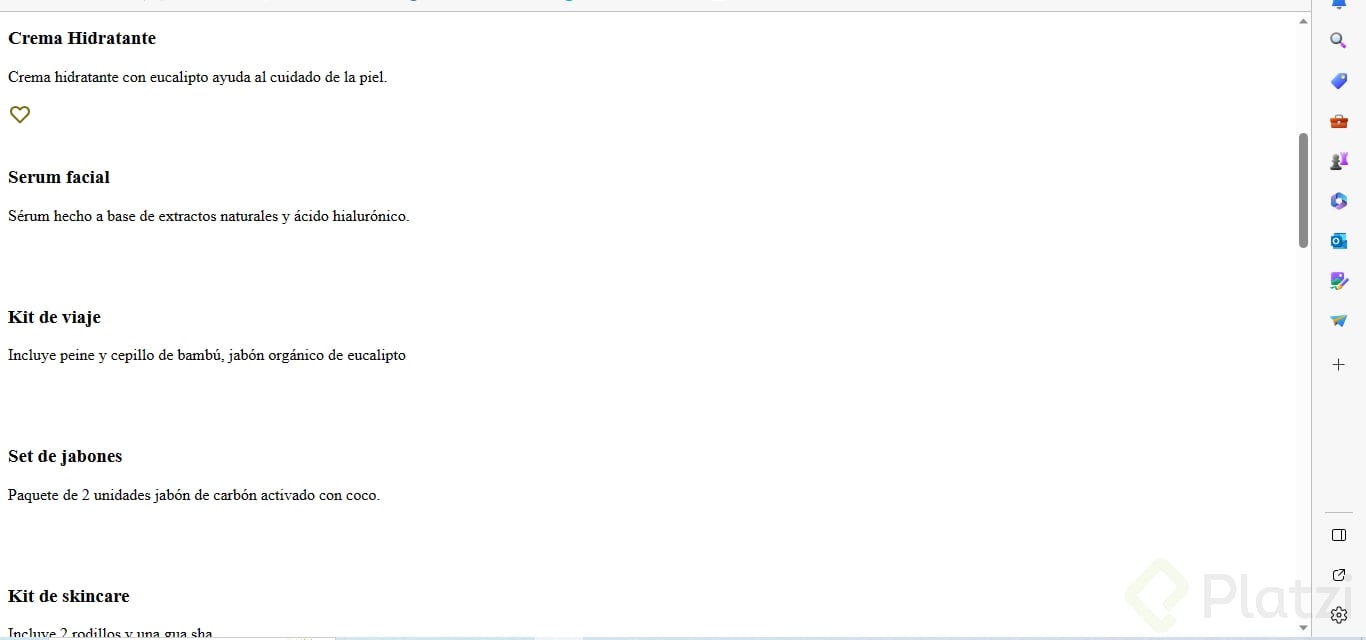This screenshot has height=640, width=1366.
Task: Open sidebar settings gear icon
Action: click(1339, 615)
